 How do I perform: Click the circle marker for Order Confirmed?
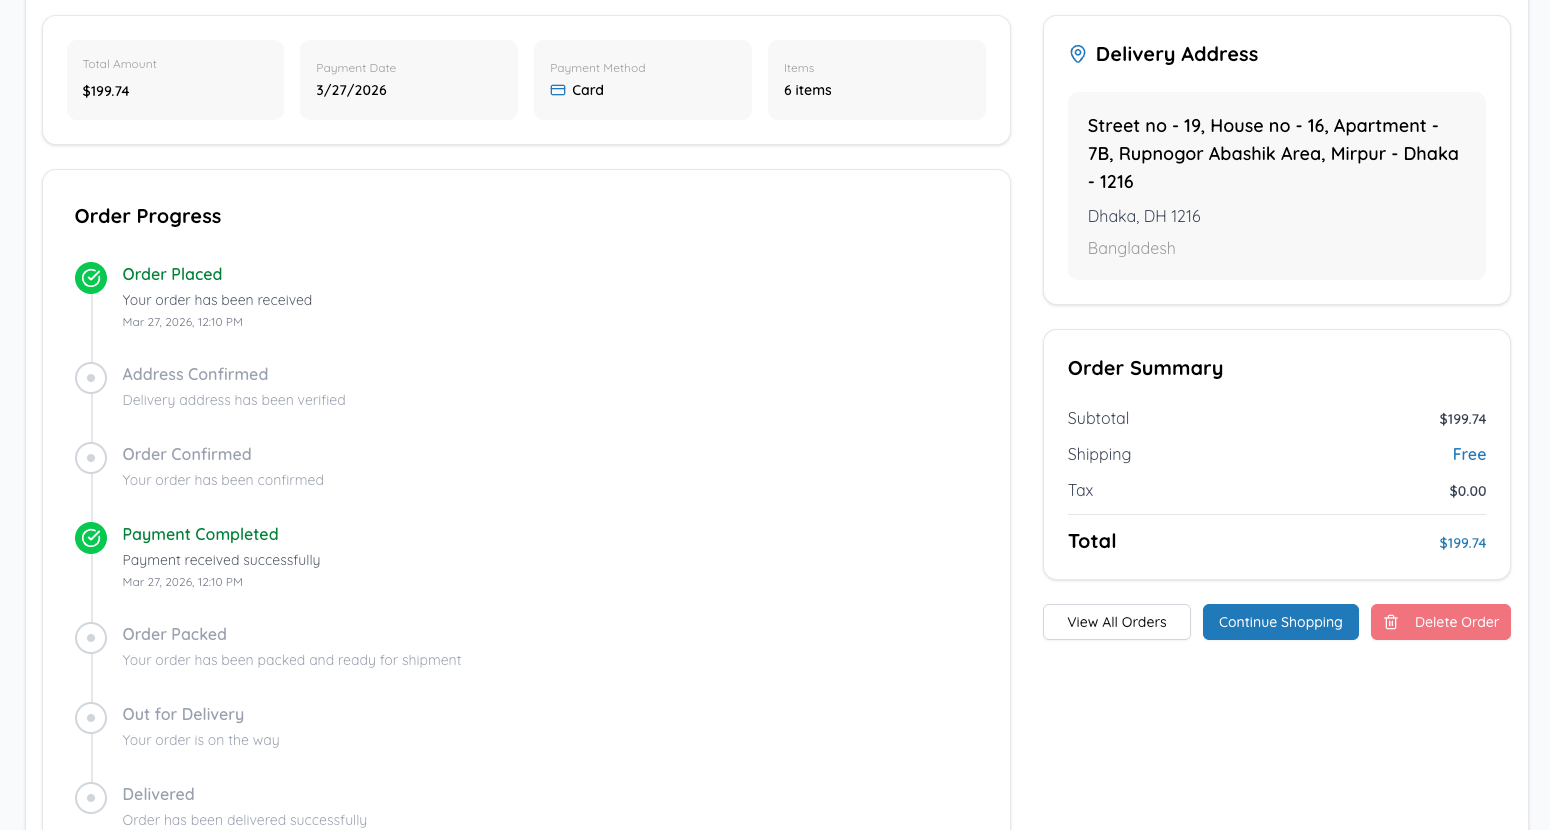(91, 458)
